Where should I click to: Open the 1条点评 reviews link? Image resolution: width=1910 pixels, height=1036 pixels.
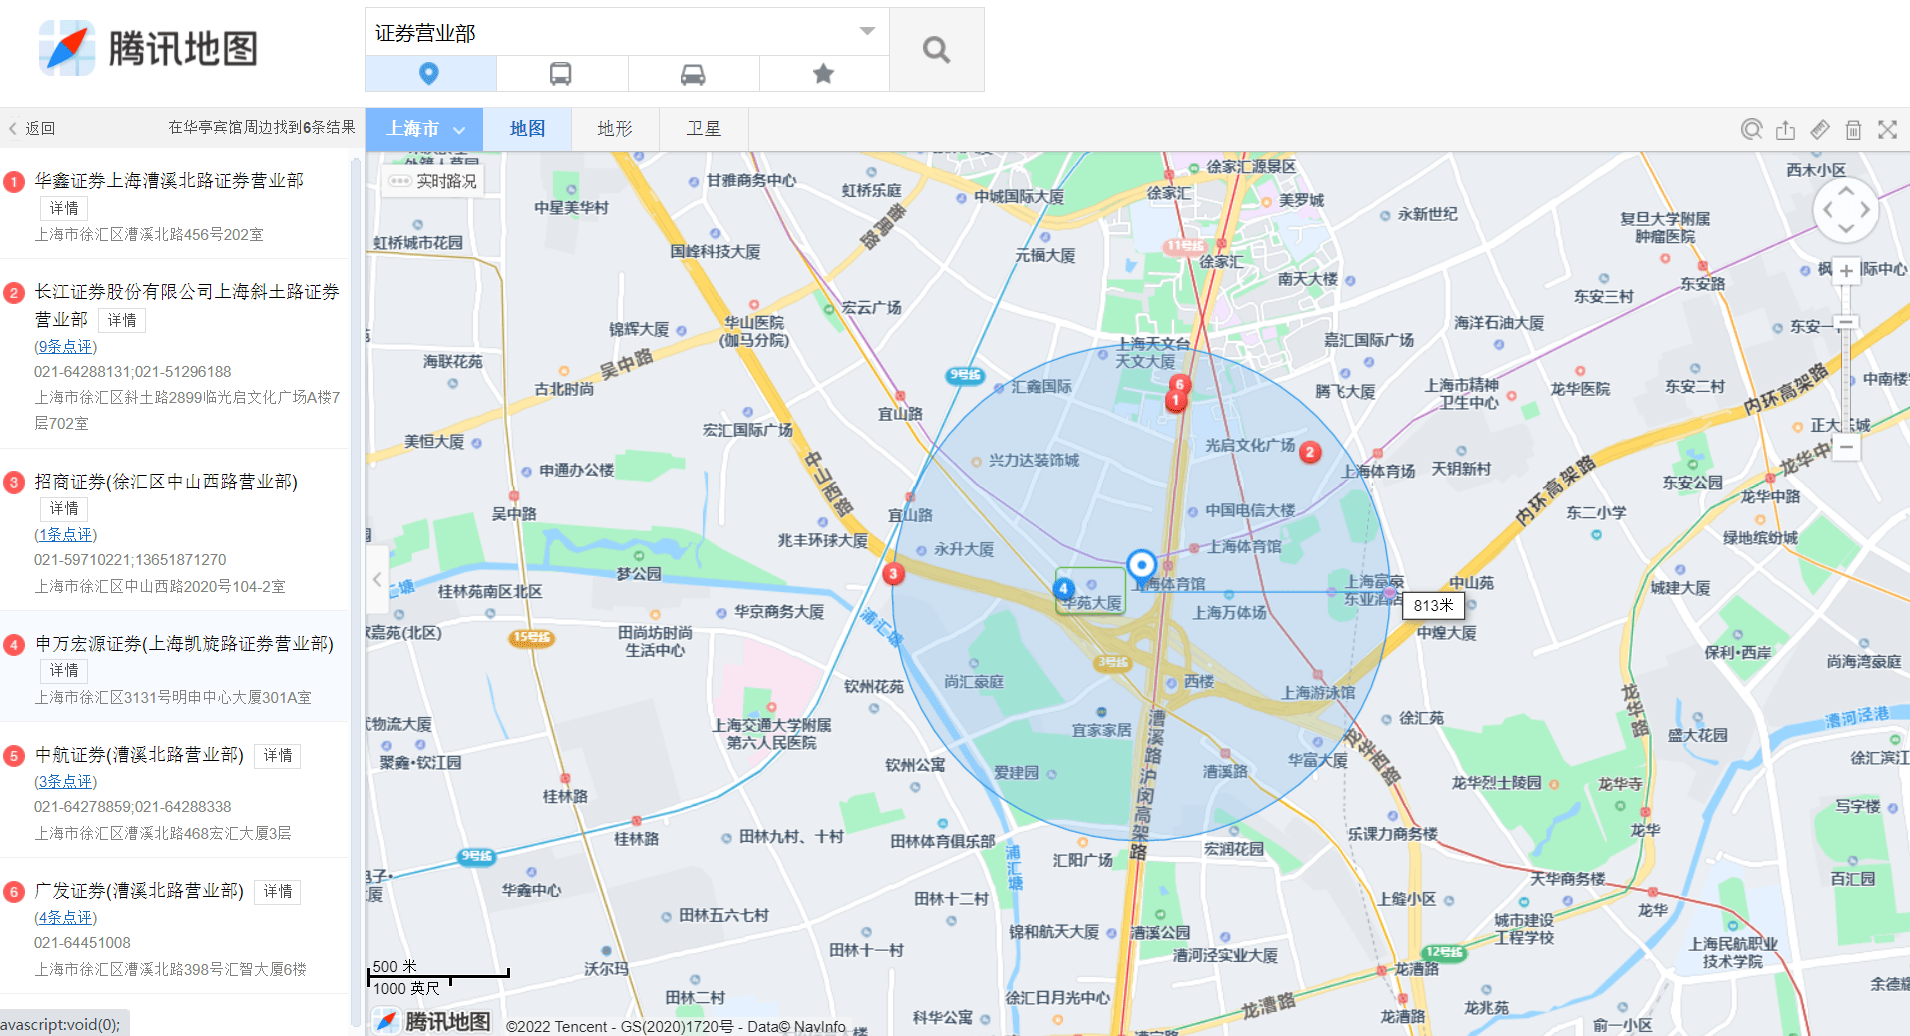coord(65,535)
